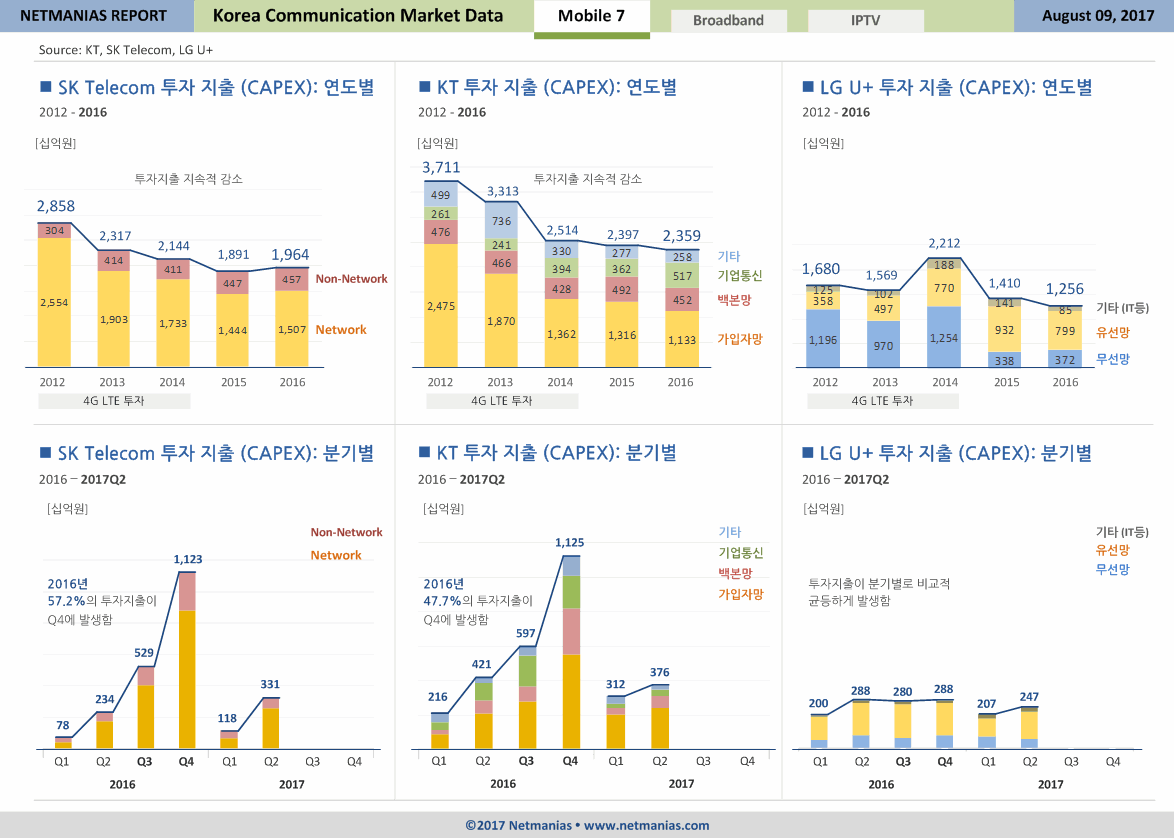Click the 기업통신 legend label in KT yearly chart

coord(740,276)
